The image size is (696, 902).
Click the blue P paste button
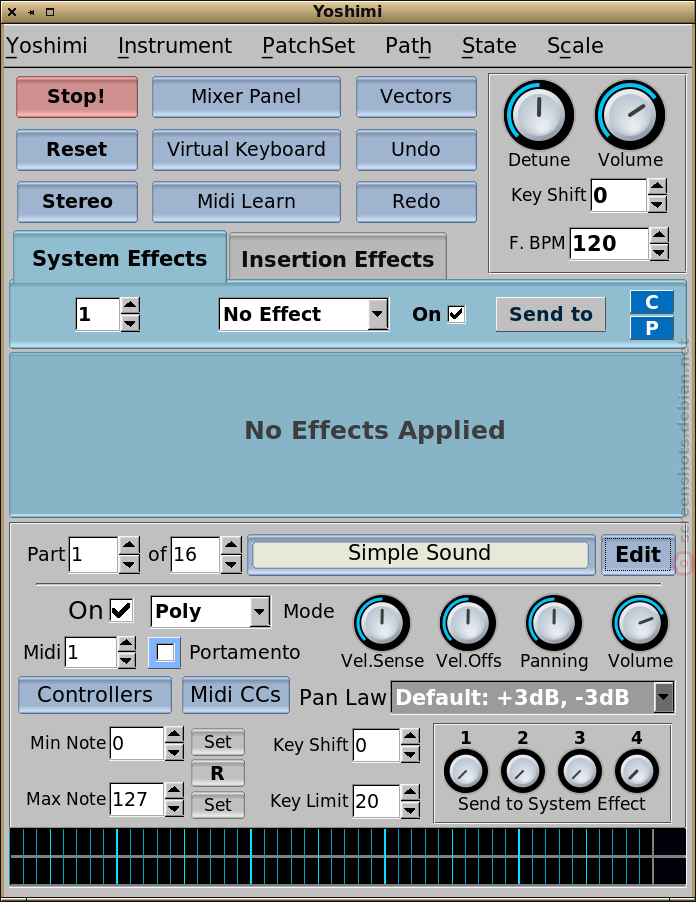(x=652, y=328)
